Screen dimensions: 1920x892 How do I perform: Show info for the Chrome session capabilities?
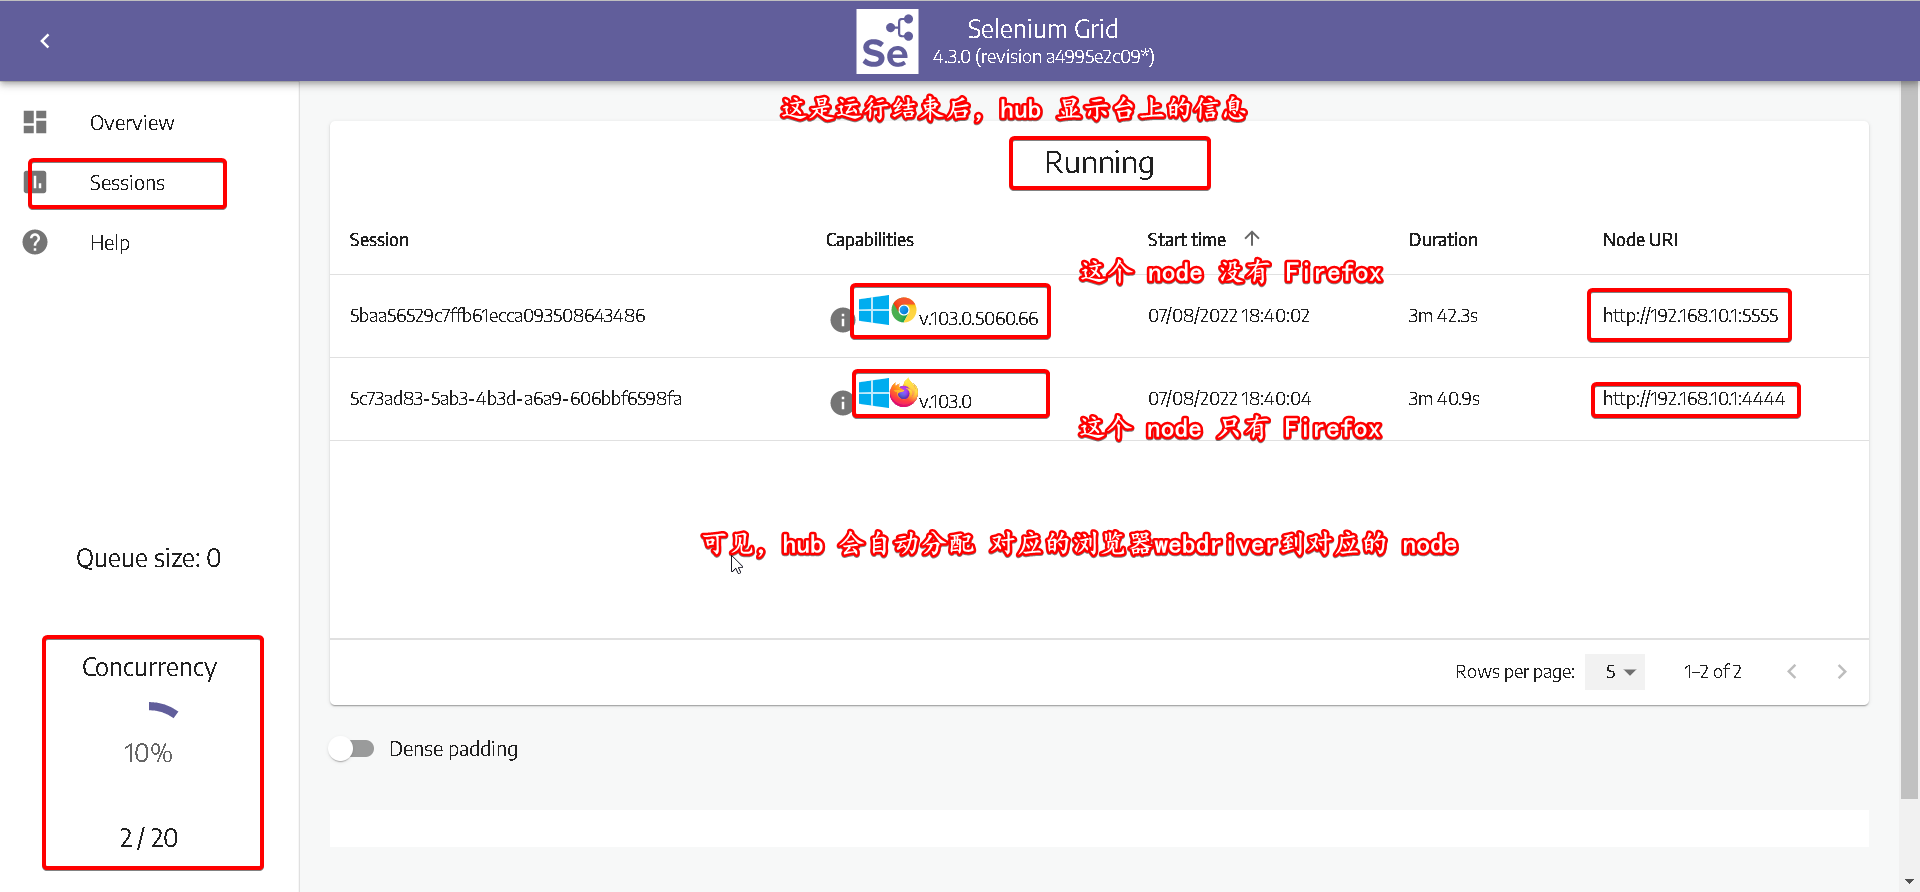click(x=842, y=320)
